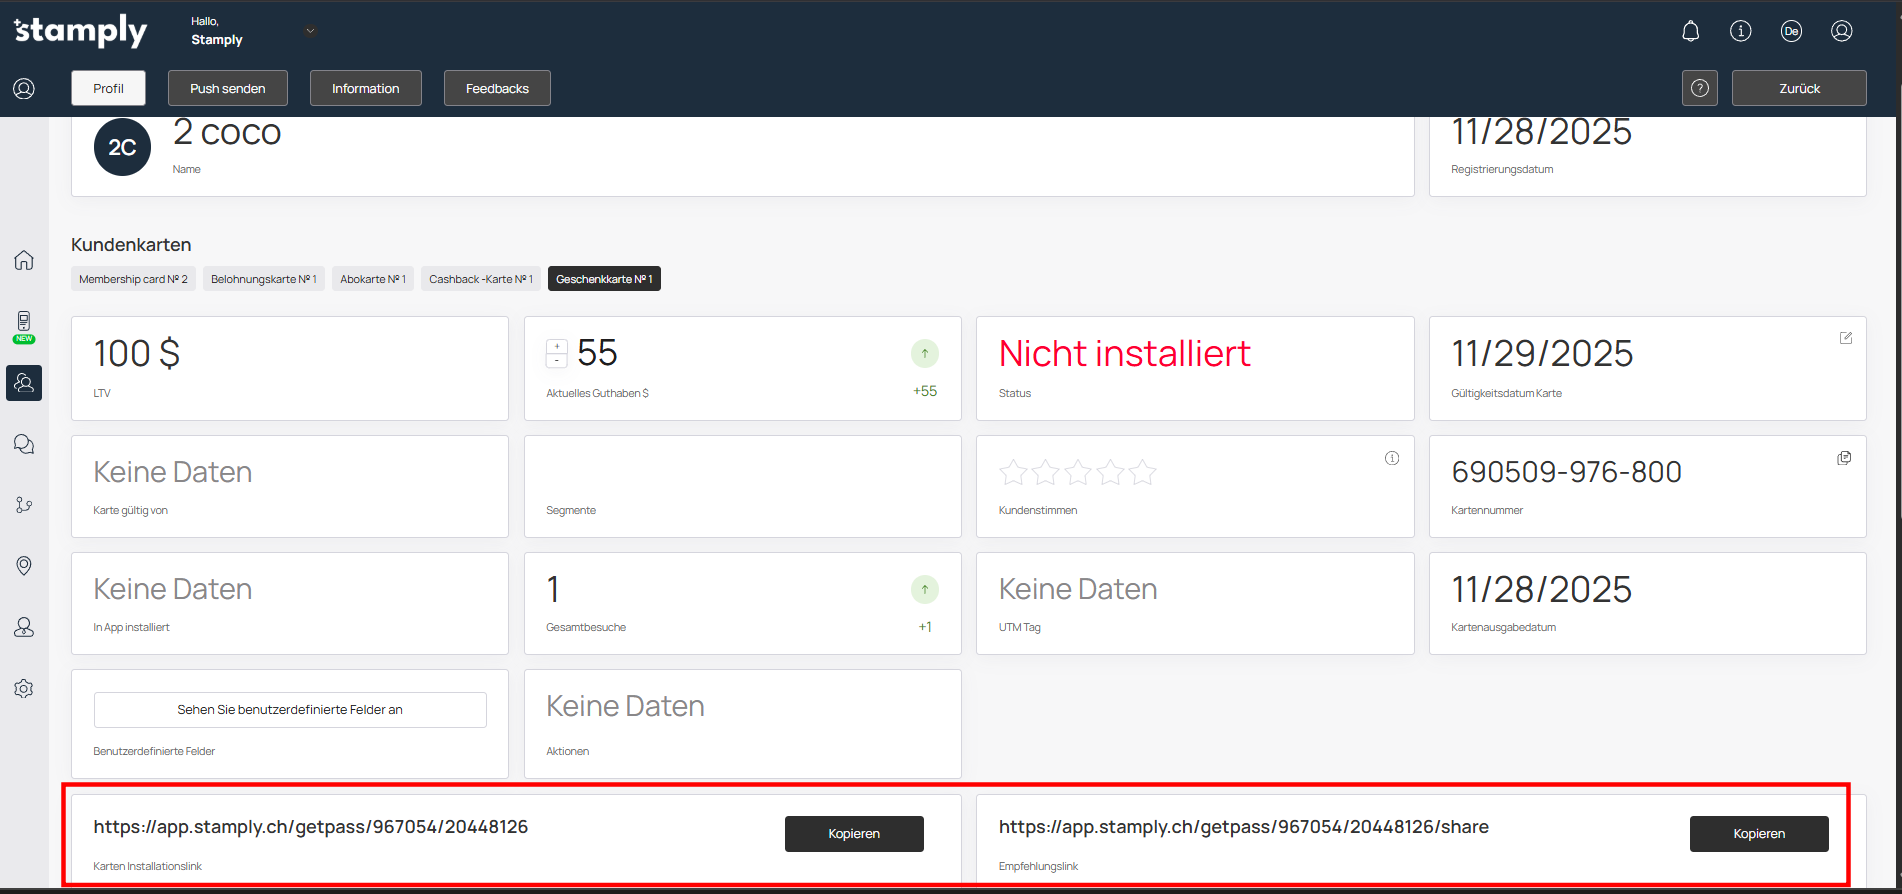Select the Cashback-Karte № 1 tab
Image resolution: width=1902 pixels, height=894 pixels.
click(x=480, y=279)
